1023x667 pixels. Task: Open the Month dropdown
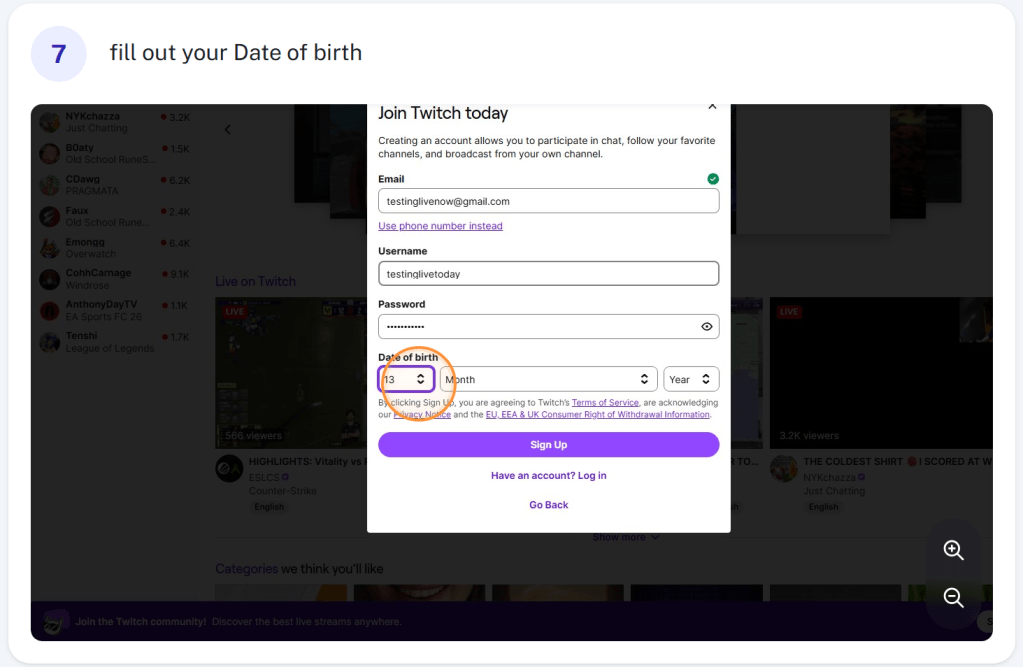coord(549,379)
